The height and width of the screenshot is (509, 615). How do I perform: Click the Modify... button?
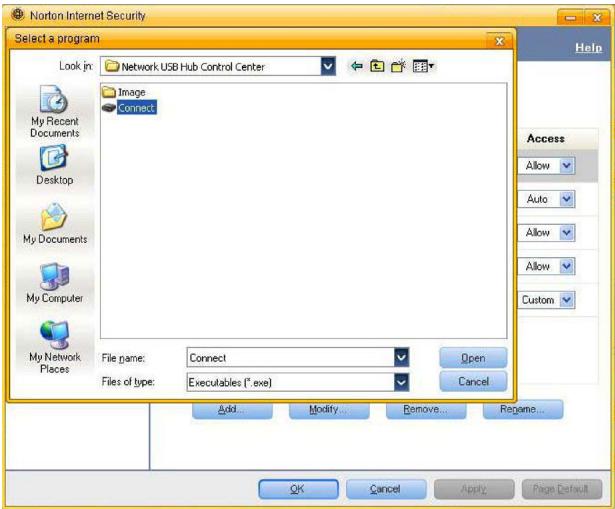329,409
